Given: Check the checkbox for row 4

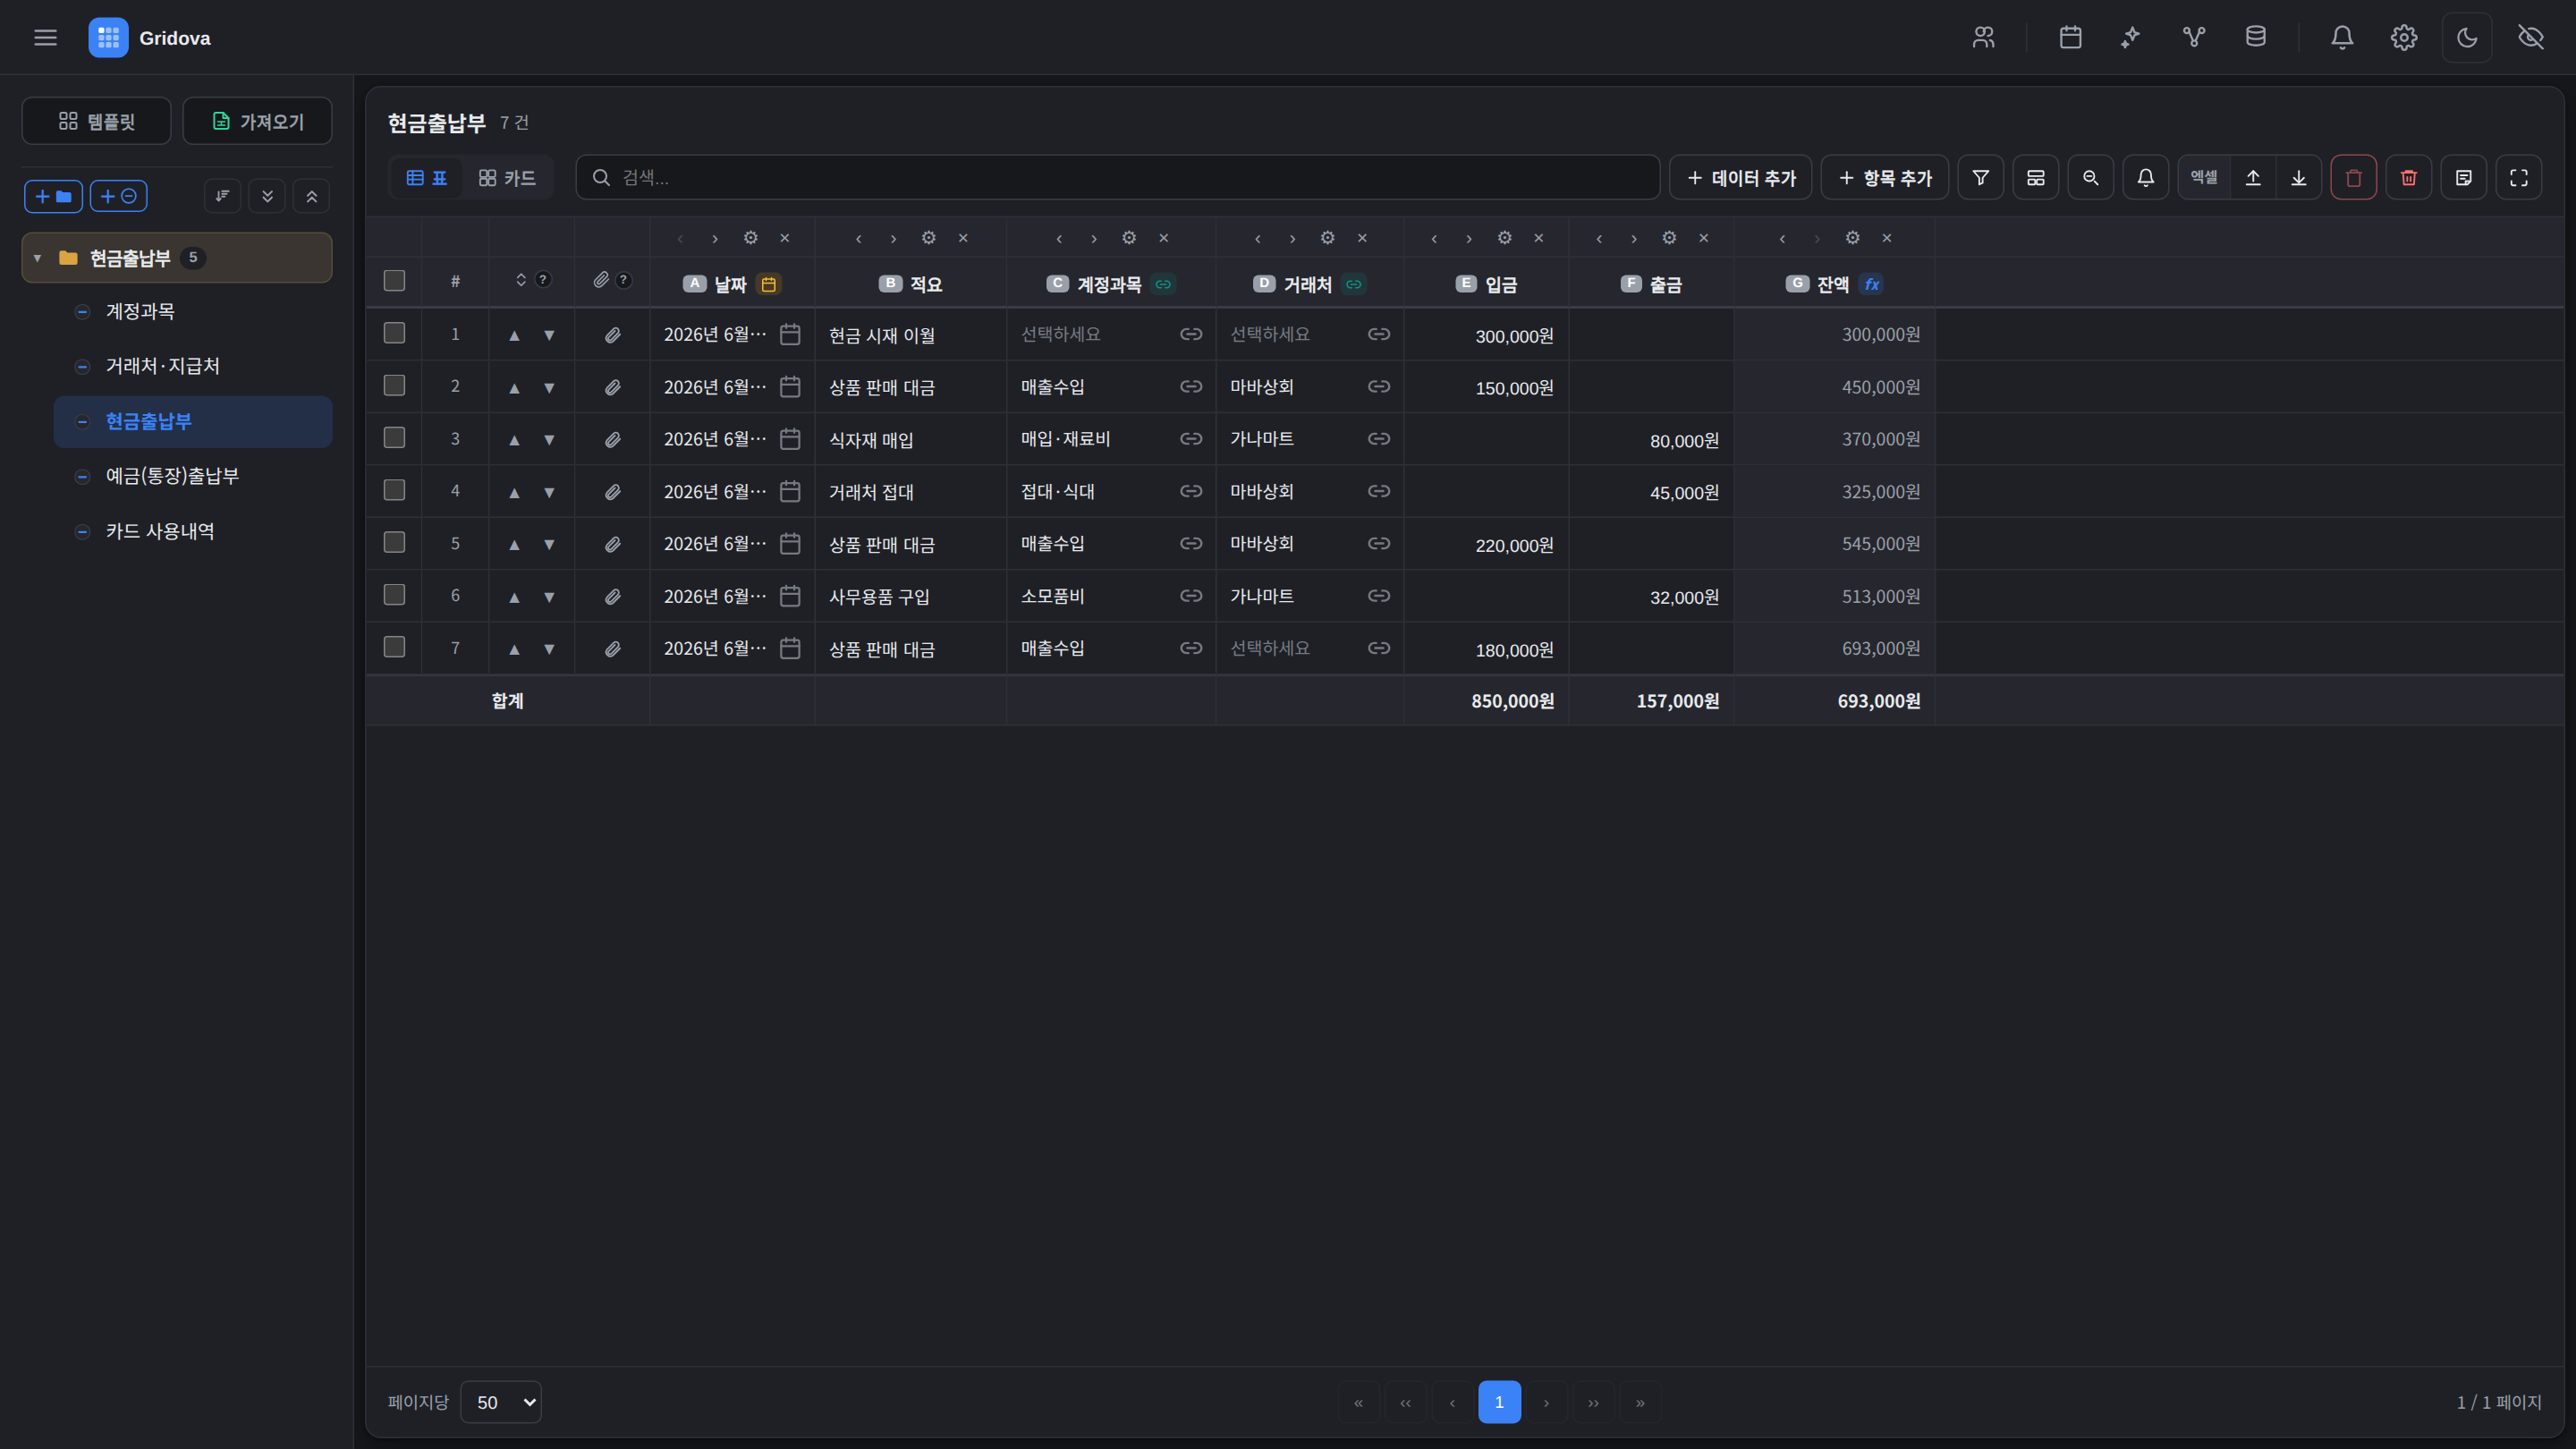Looking at the screenshot, I should point(394,490).
